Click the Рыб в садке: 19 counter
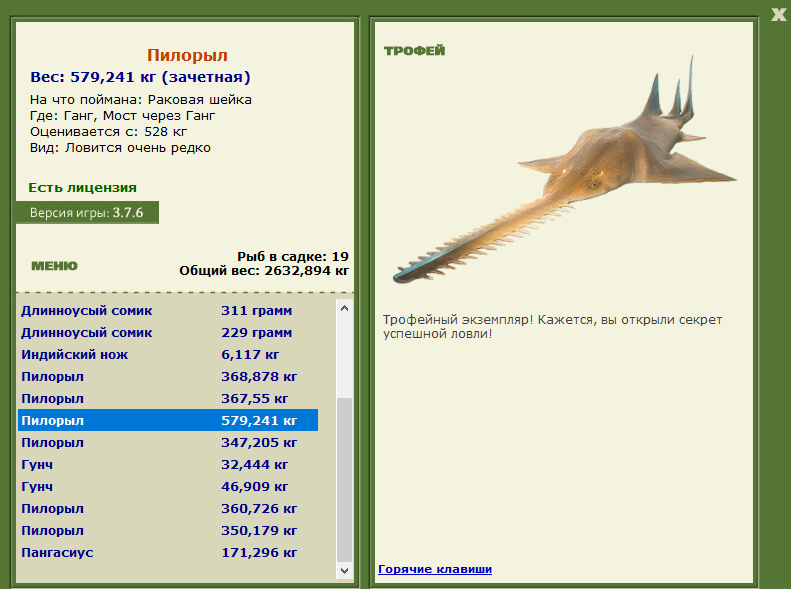The width and height of the screenshot is (791, 589). point(293,256)
